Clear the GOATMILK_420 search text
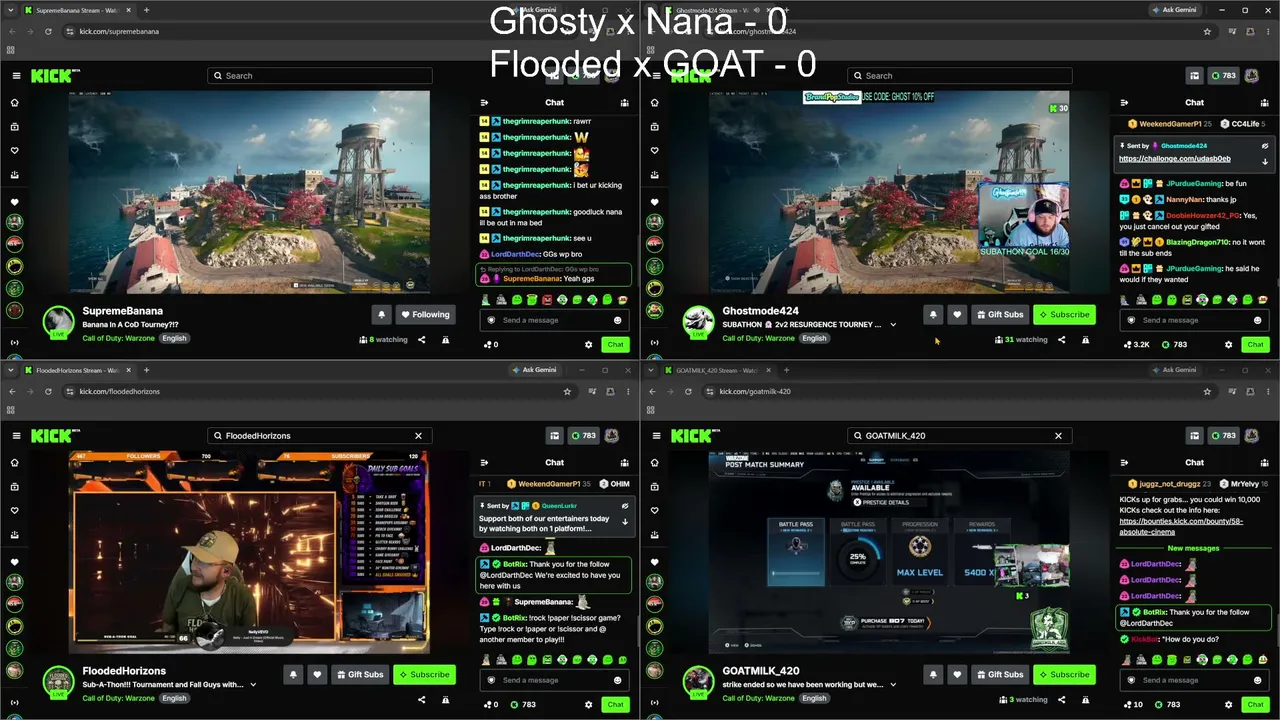Screen dimensions: 1280x720 tap(1059, 436)
